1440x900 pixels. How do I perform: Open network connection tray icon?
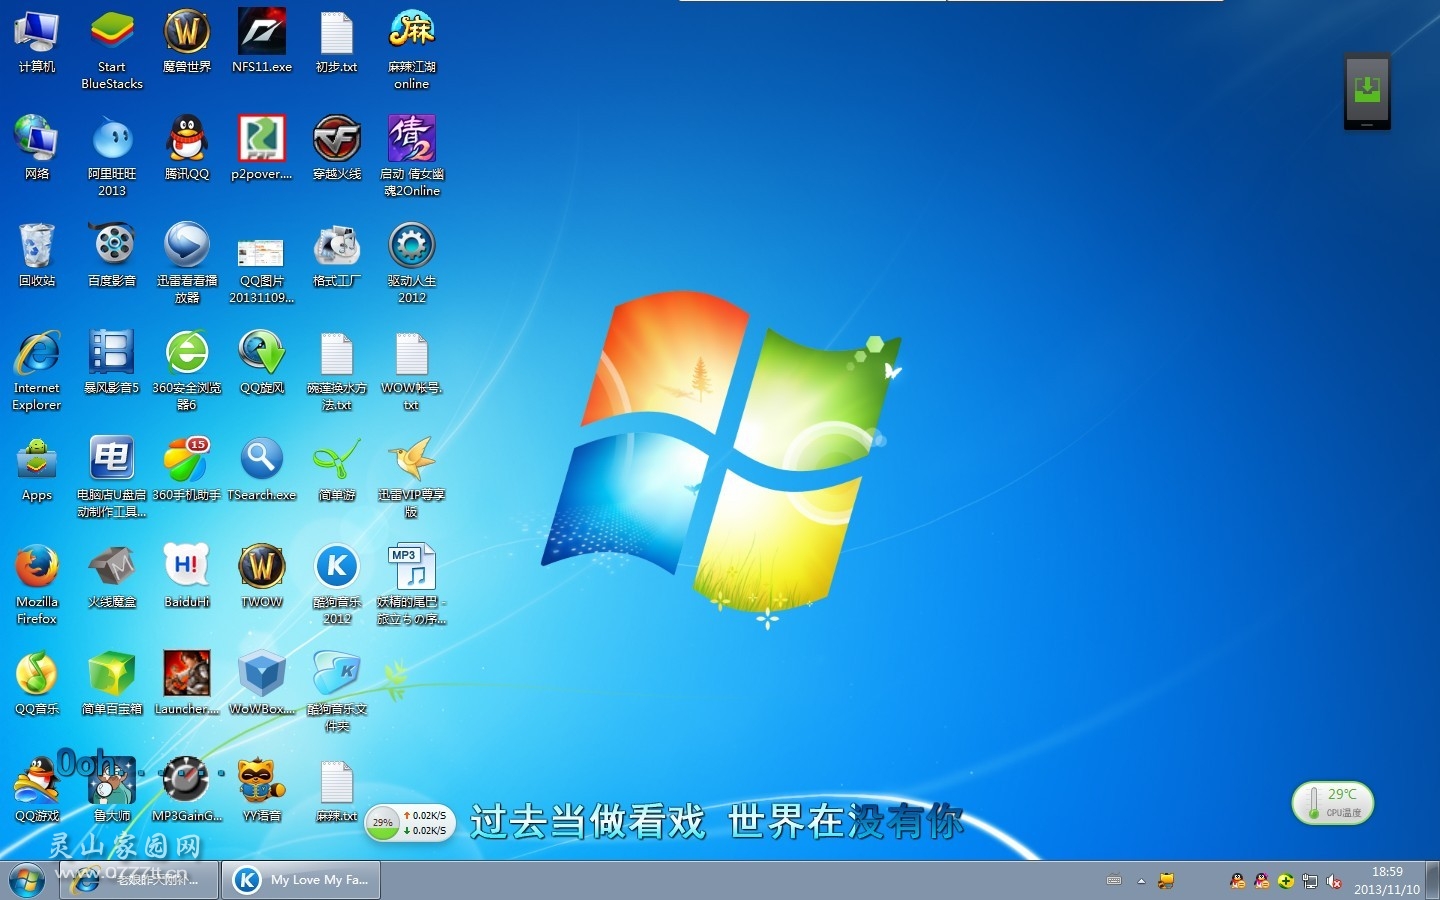[1310, 881]
